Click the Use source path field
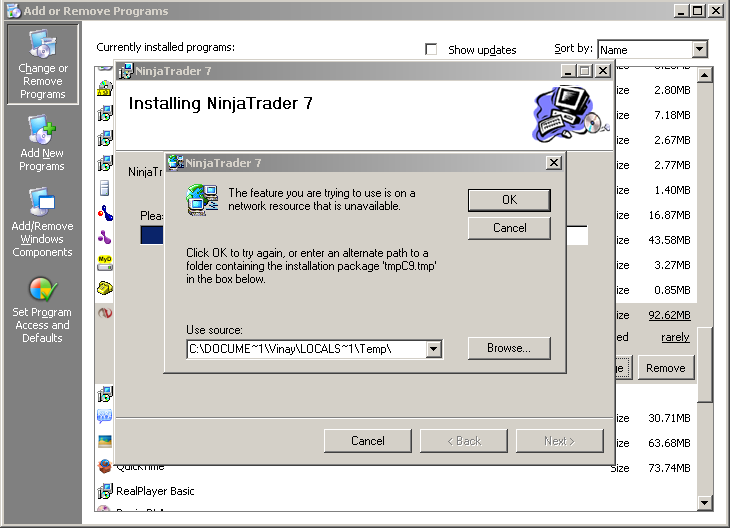 click(307, 349)
